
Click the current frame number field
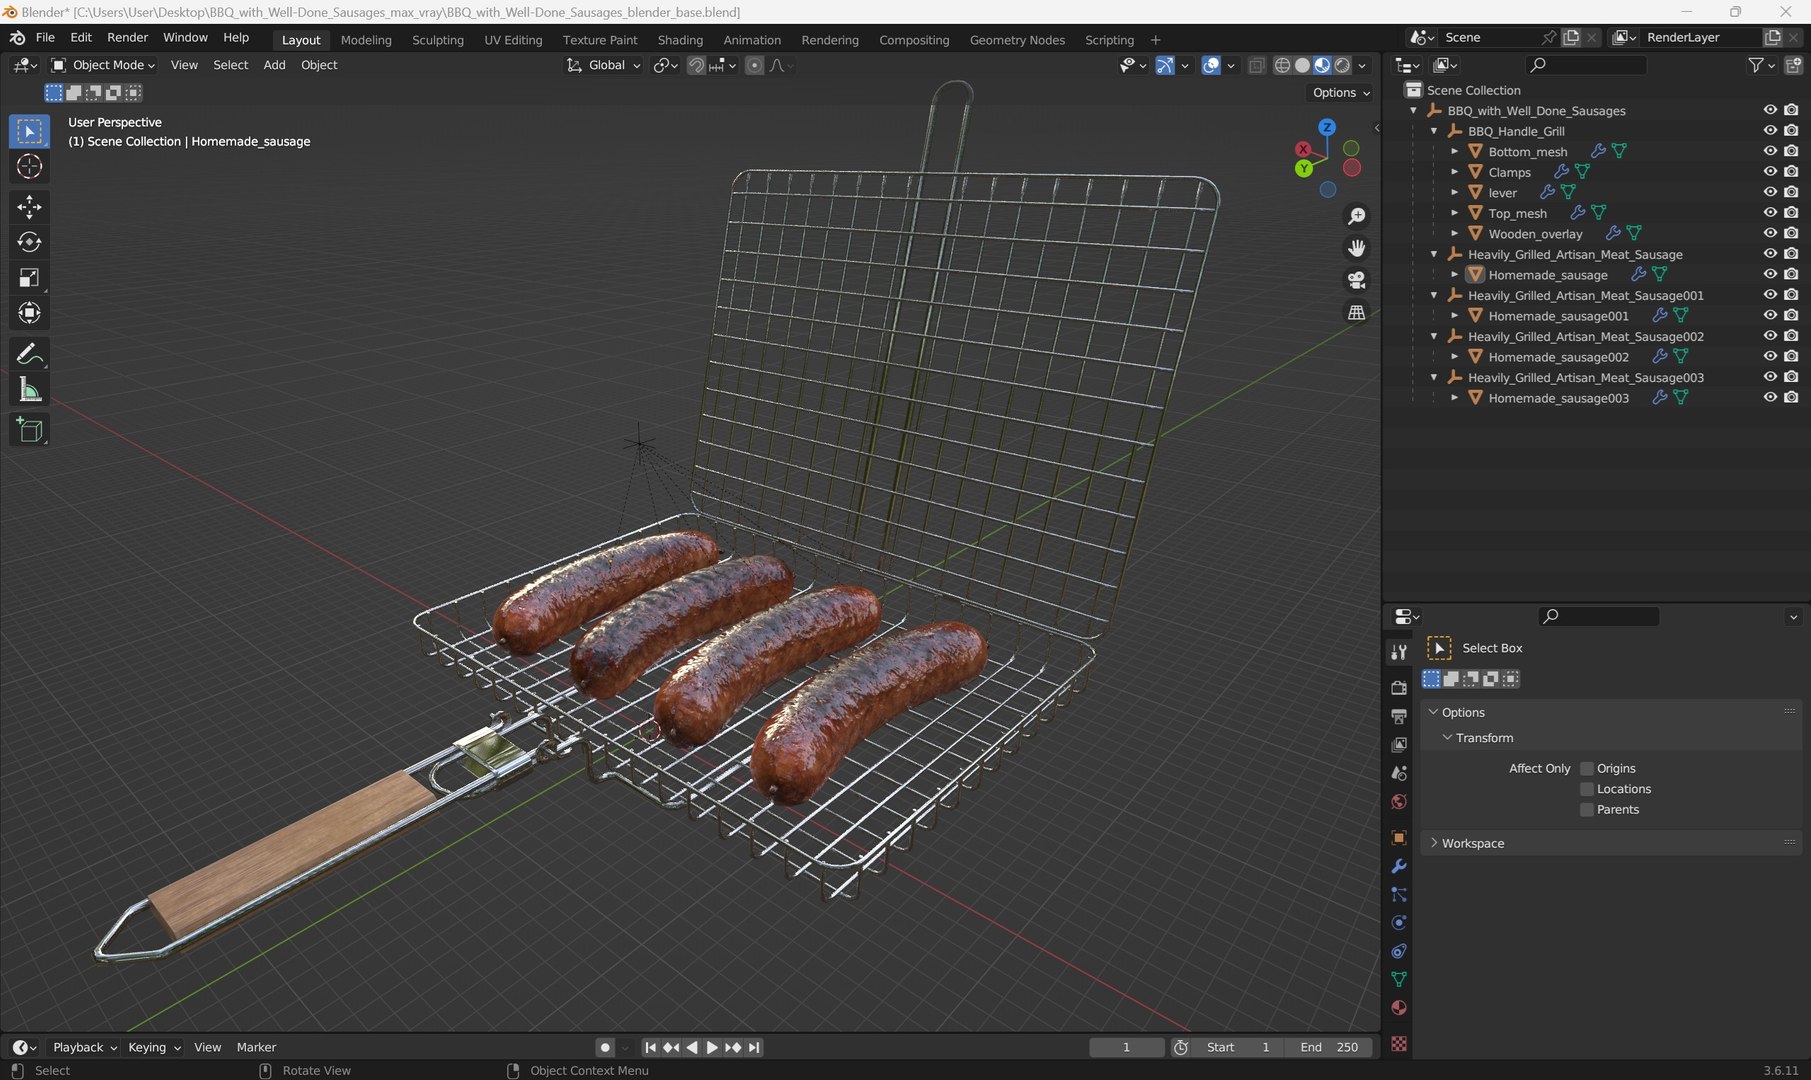[x=1126, y=1047]
